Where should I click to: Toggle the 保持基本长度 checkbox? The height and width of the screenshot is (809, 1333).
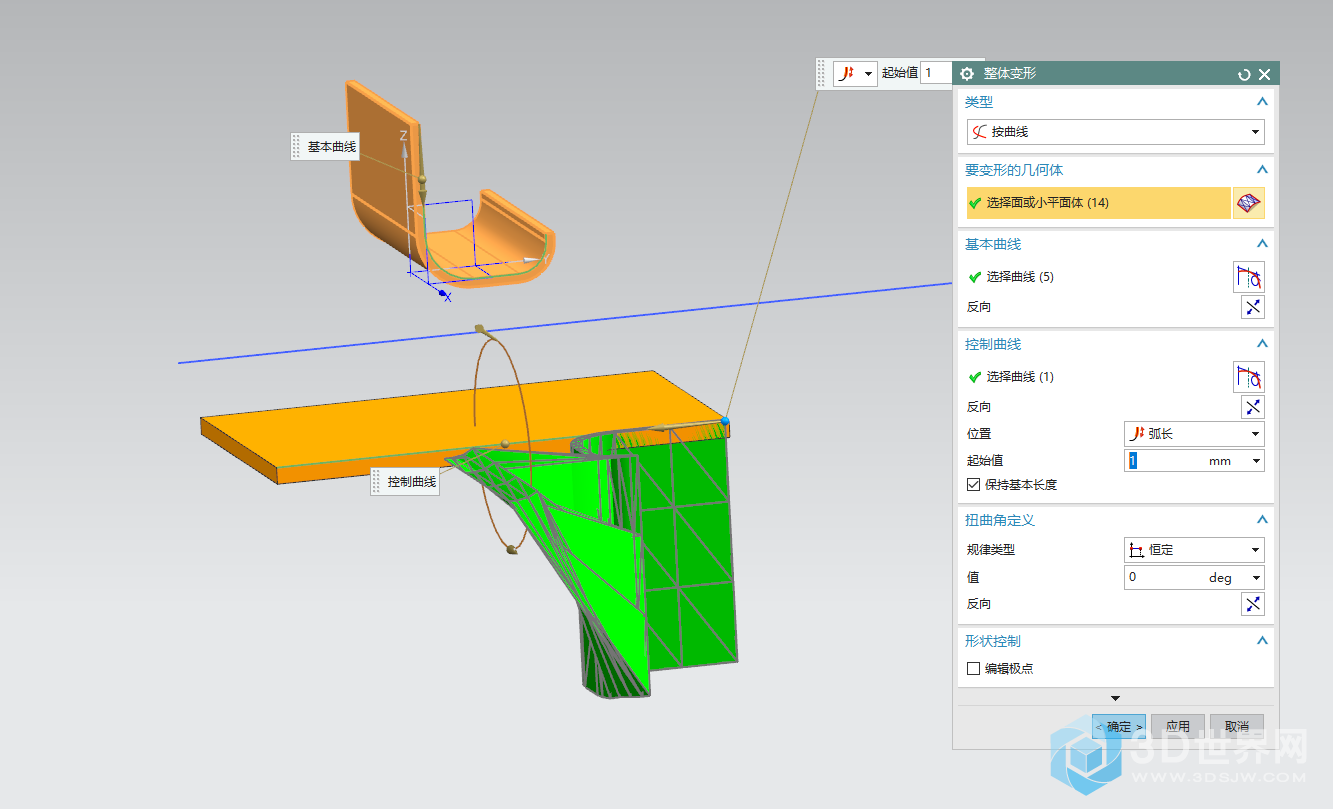974,485
